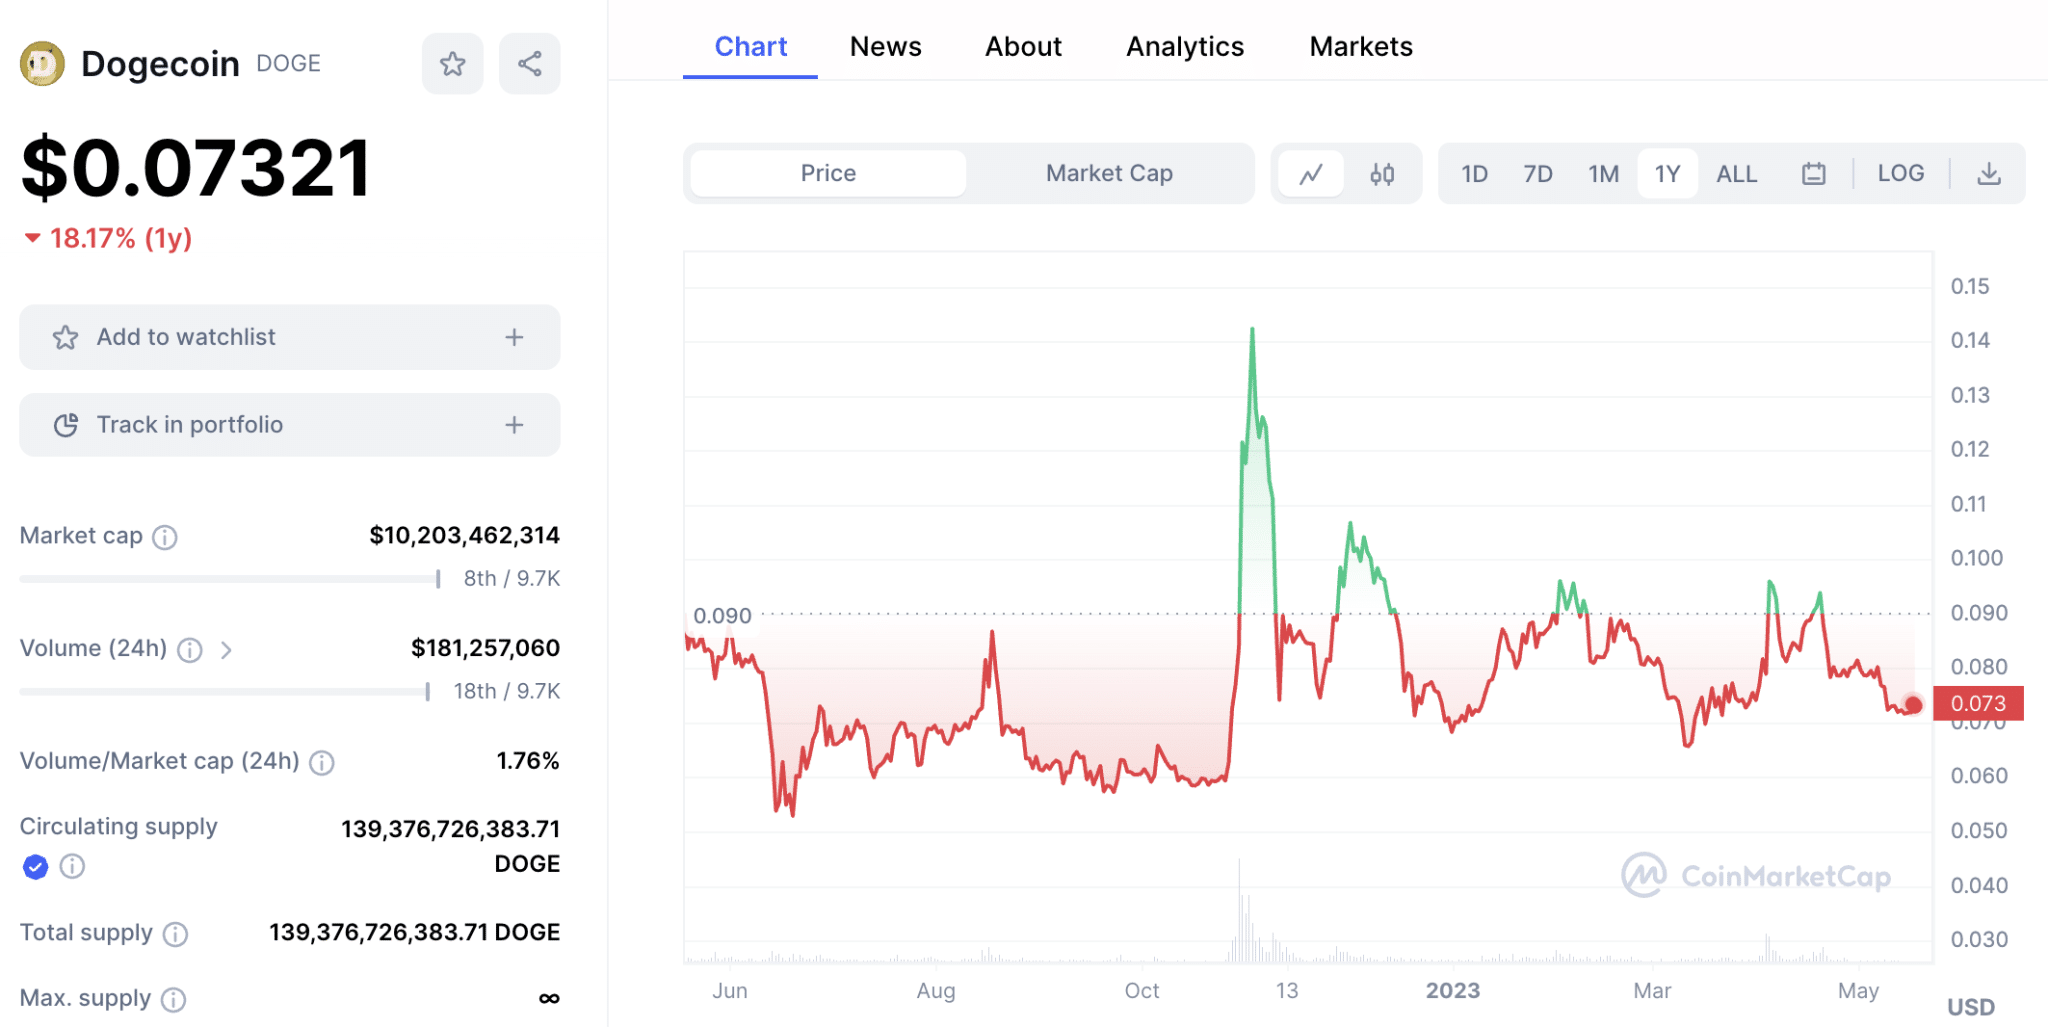Click the verified circulating supply checkmark badge

click(35, 867)
